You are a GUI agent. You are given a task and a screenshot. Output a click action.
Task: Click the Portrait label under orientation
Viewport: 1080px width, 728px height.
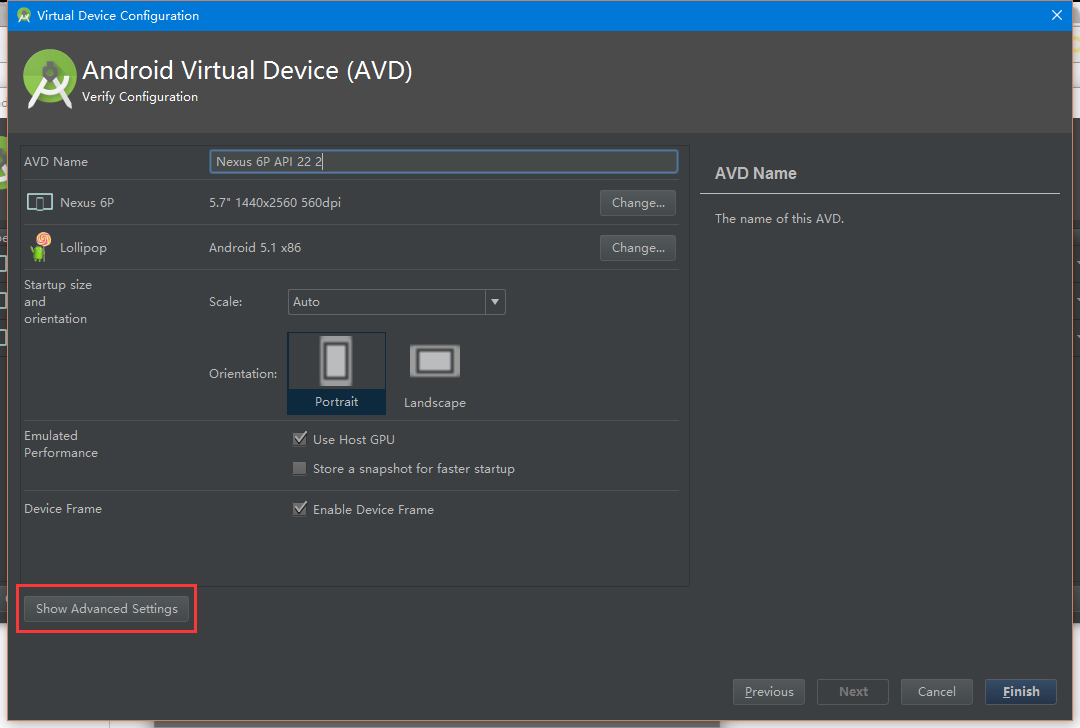tap(336, 402)
